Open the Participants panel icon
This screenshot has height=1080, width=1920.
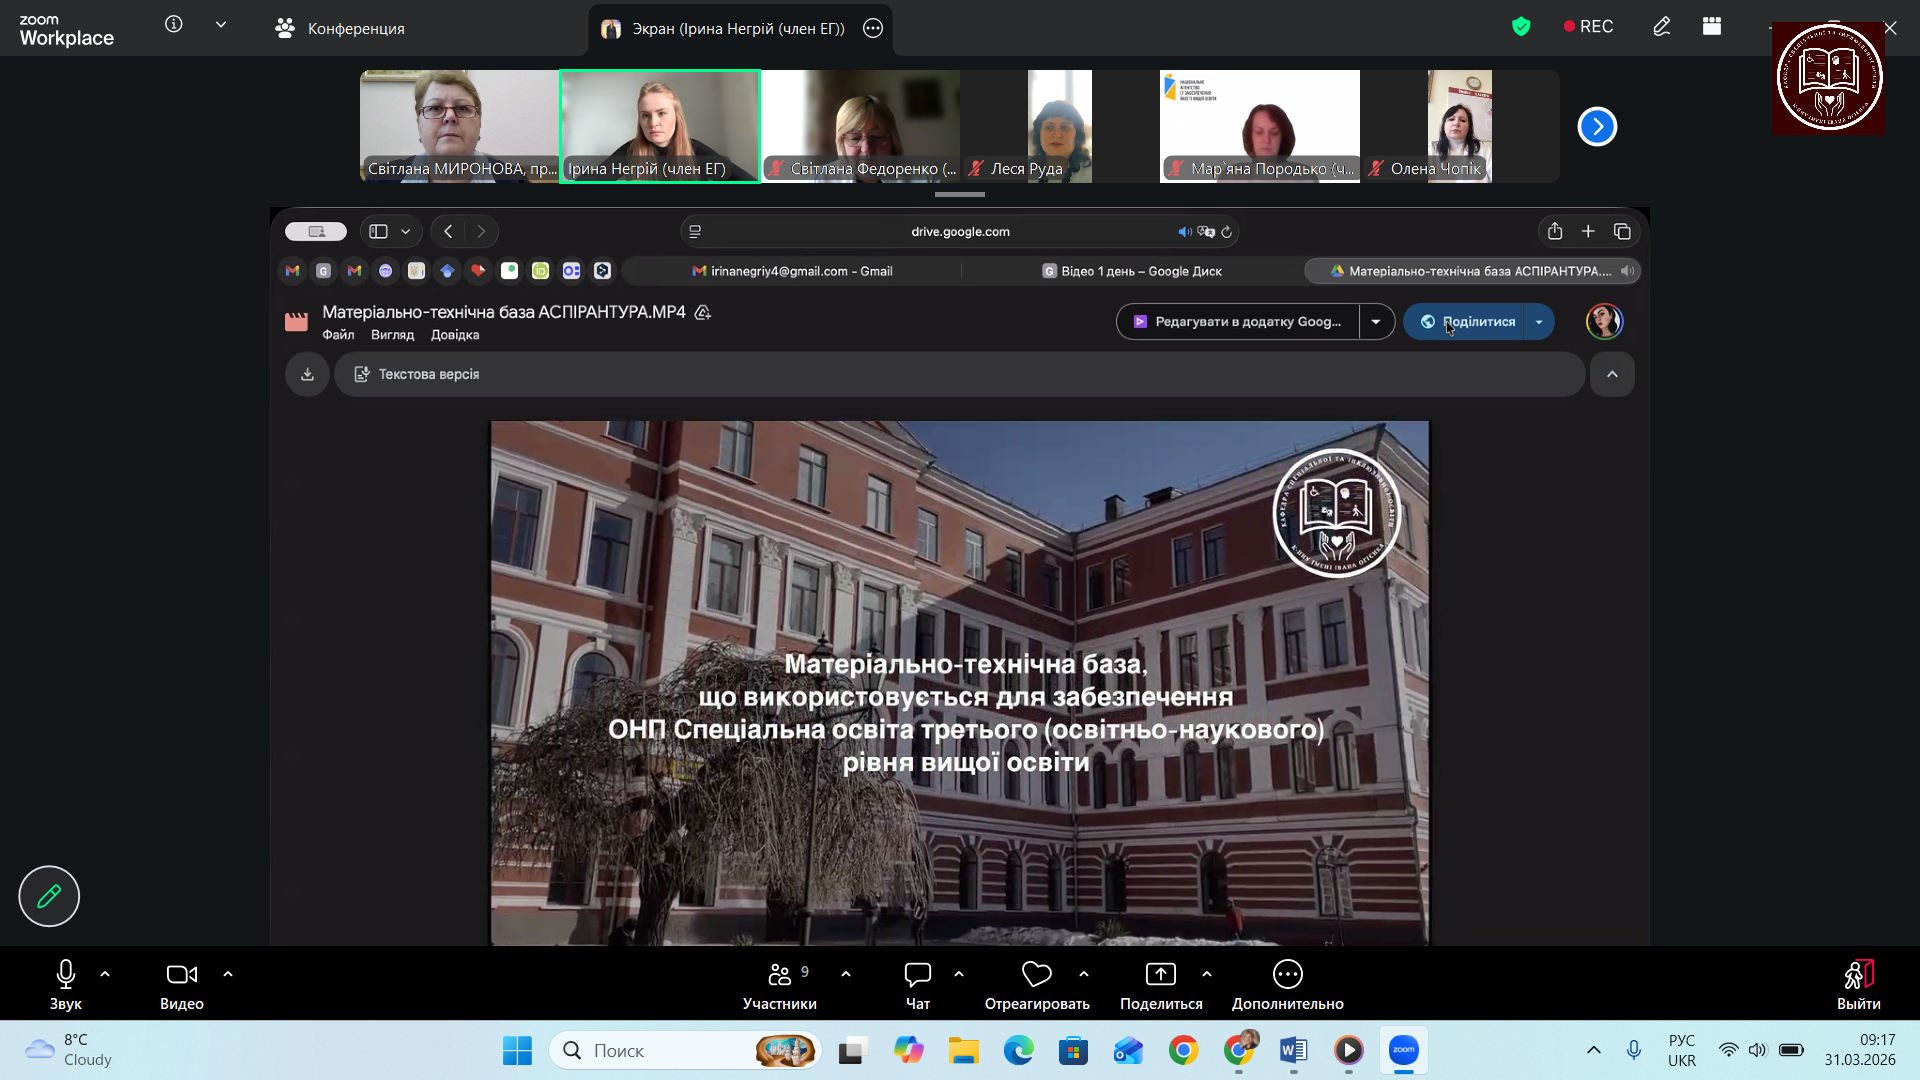click(780, 974)
